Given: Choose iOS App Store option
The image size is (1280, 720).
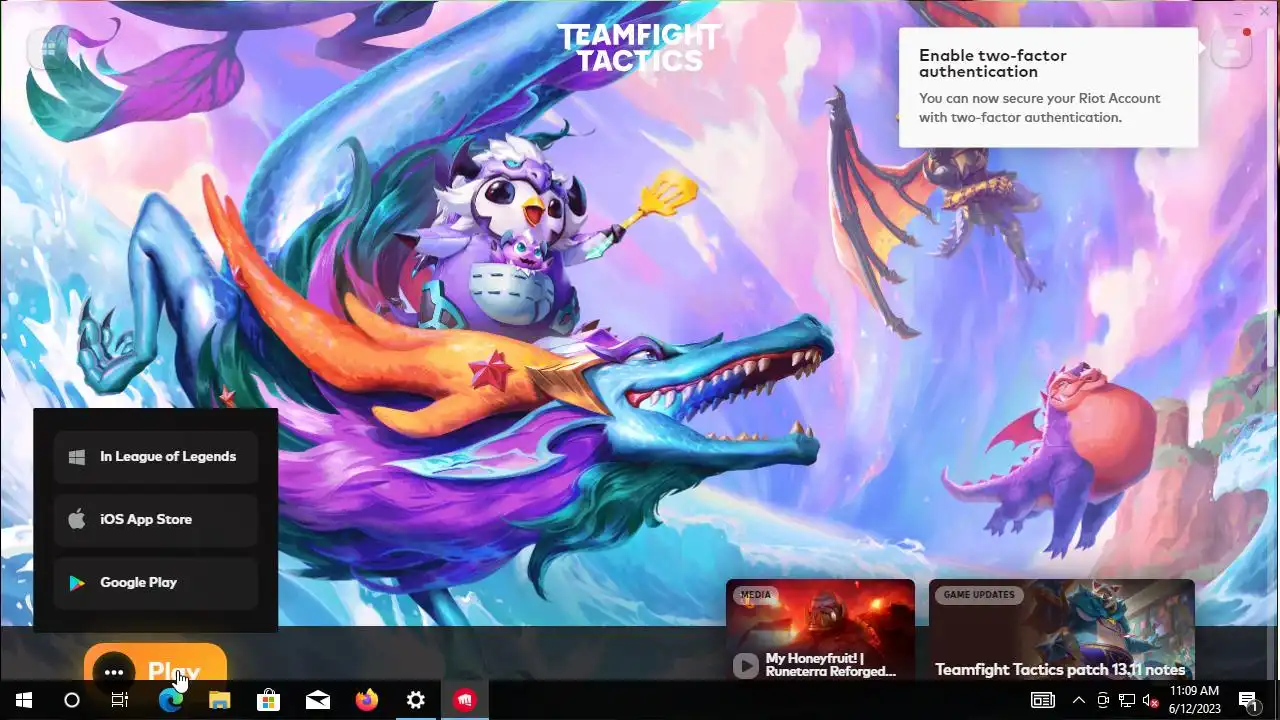Looking at the screenshot, I should [x=156, y=520].
